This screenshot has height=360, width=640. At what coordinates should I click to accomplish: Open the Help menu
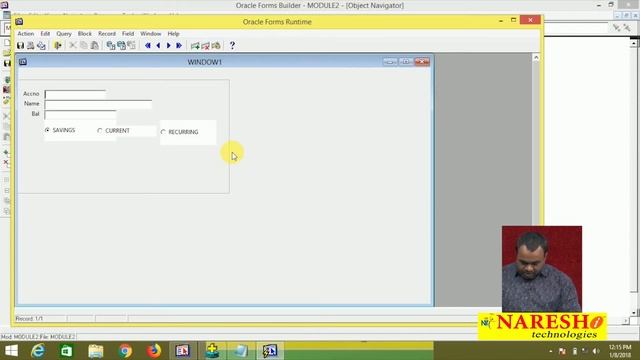tap(173, 33)
